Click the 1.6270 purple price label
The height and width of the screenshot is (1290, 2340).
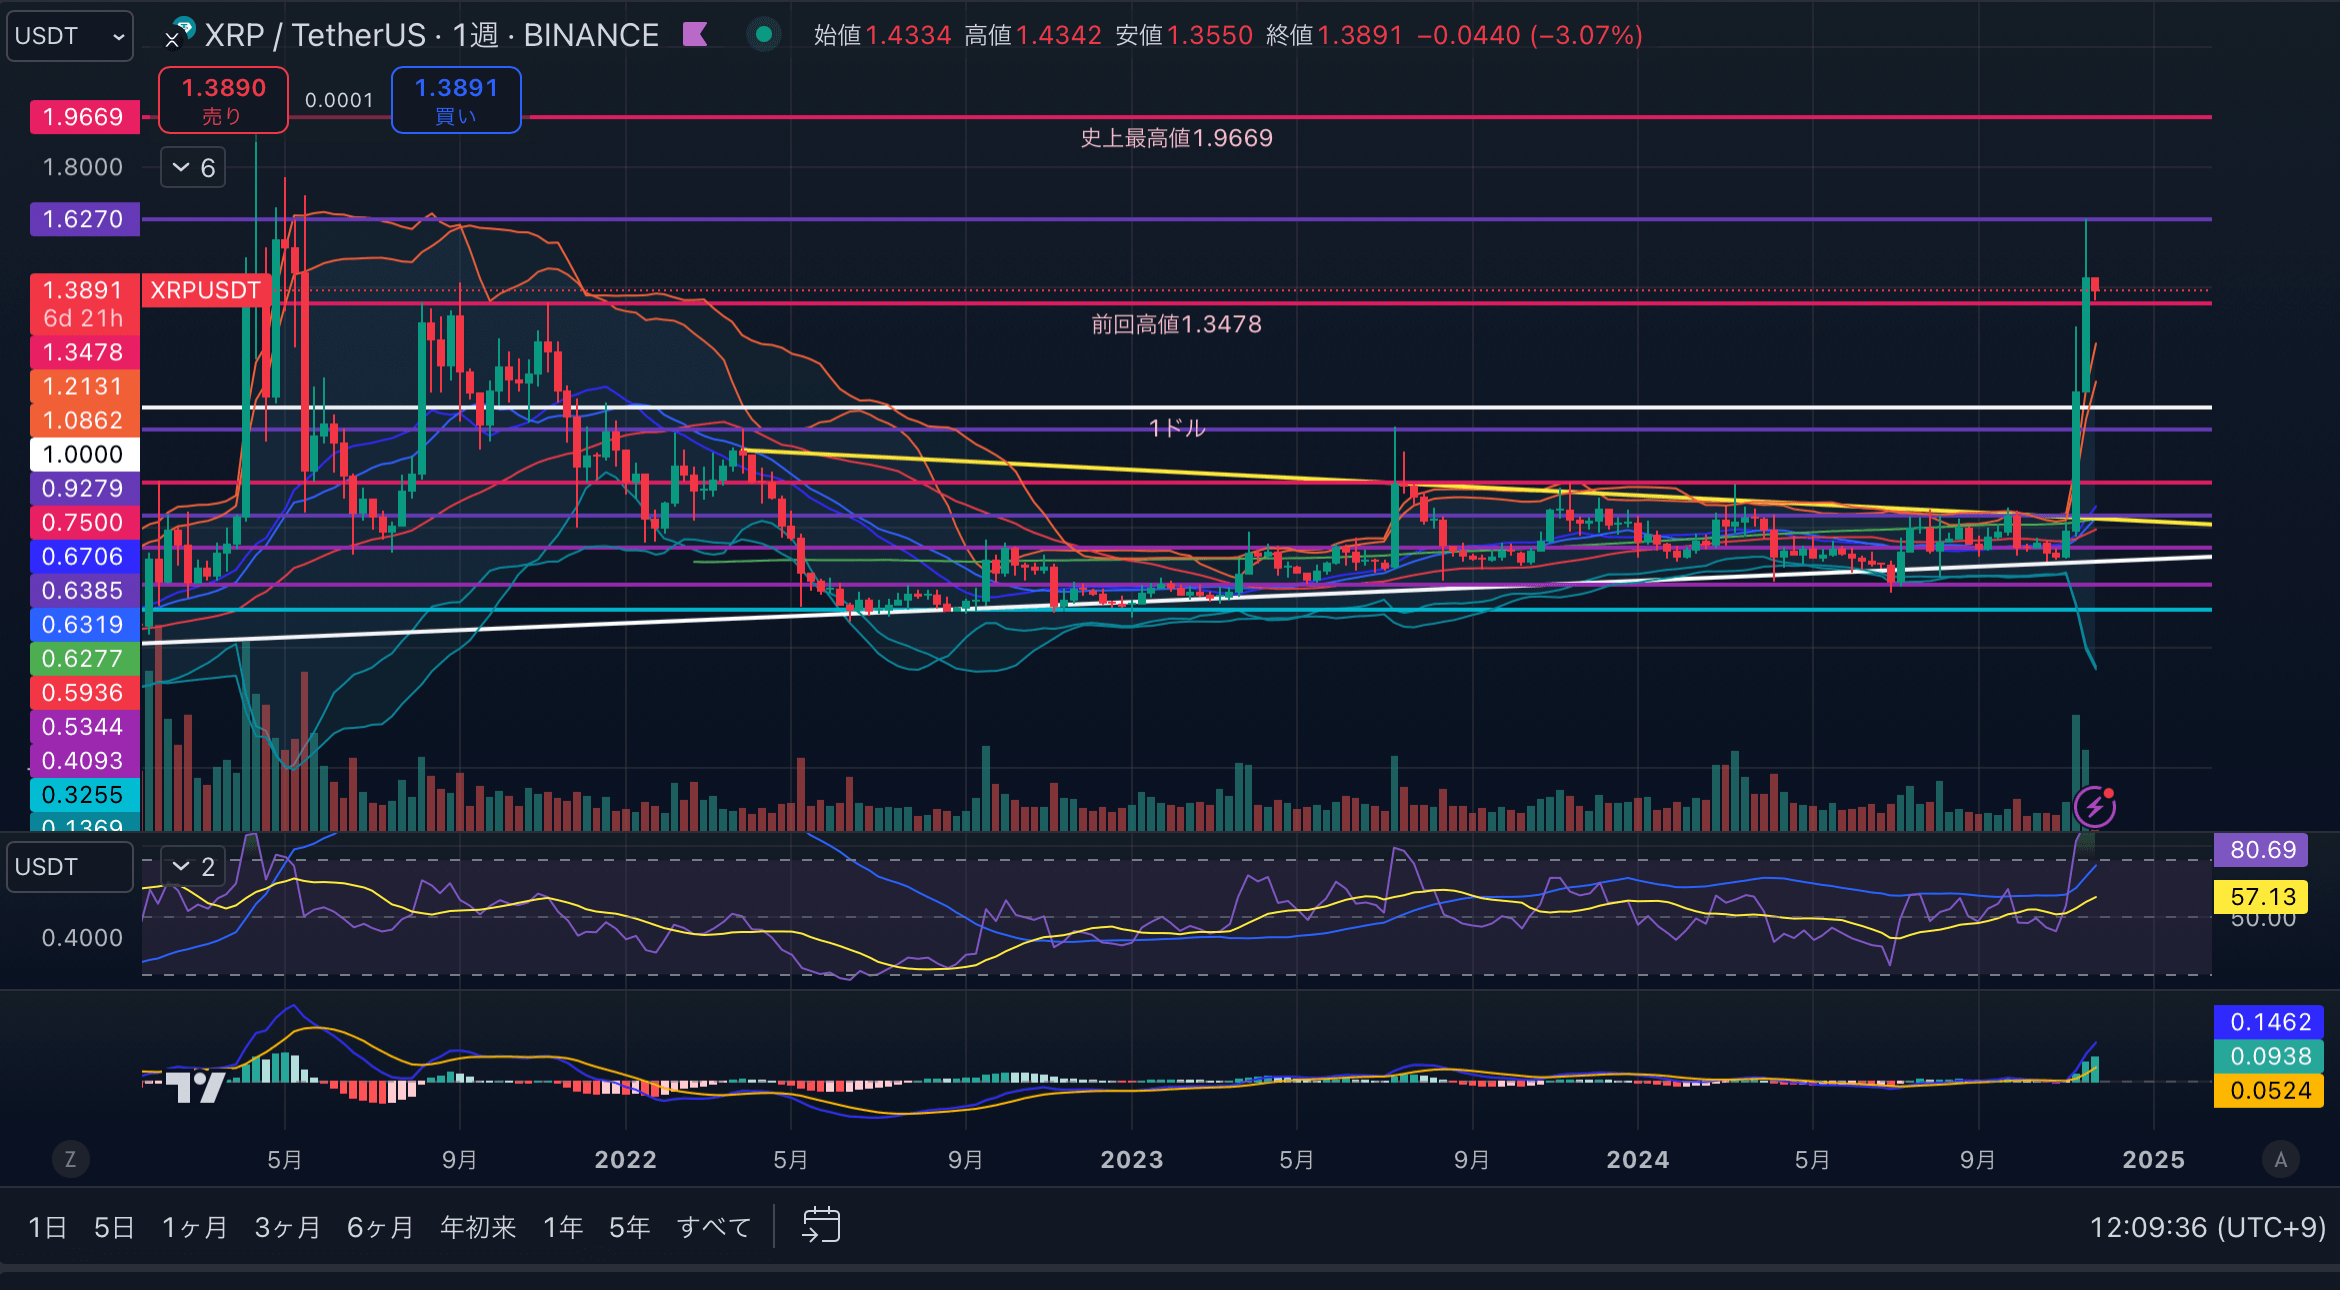[84, 219]
